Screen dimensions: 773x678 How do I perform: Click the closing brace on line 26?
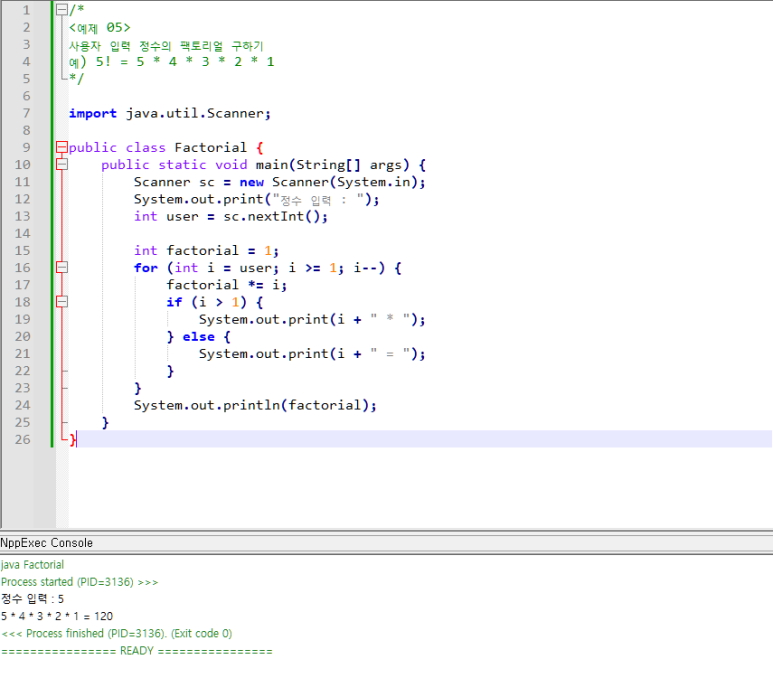pyautogui.click(x=72, y=439)
